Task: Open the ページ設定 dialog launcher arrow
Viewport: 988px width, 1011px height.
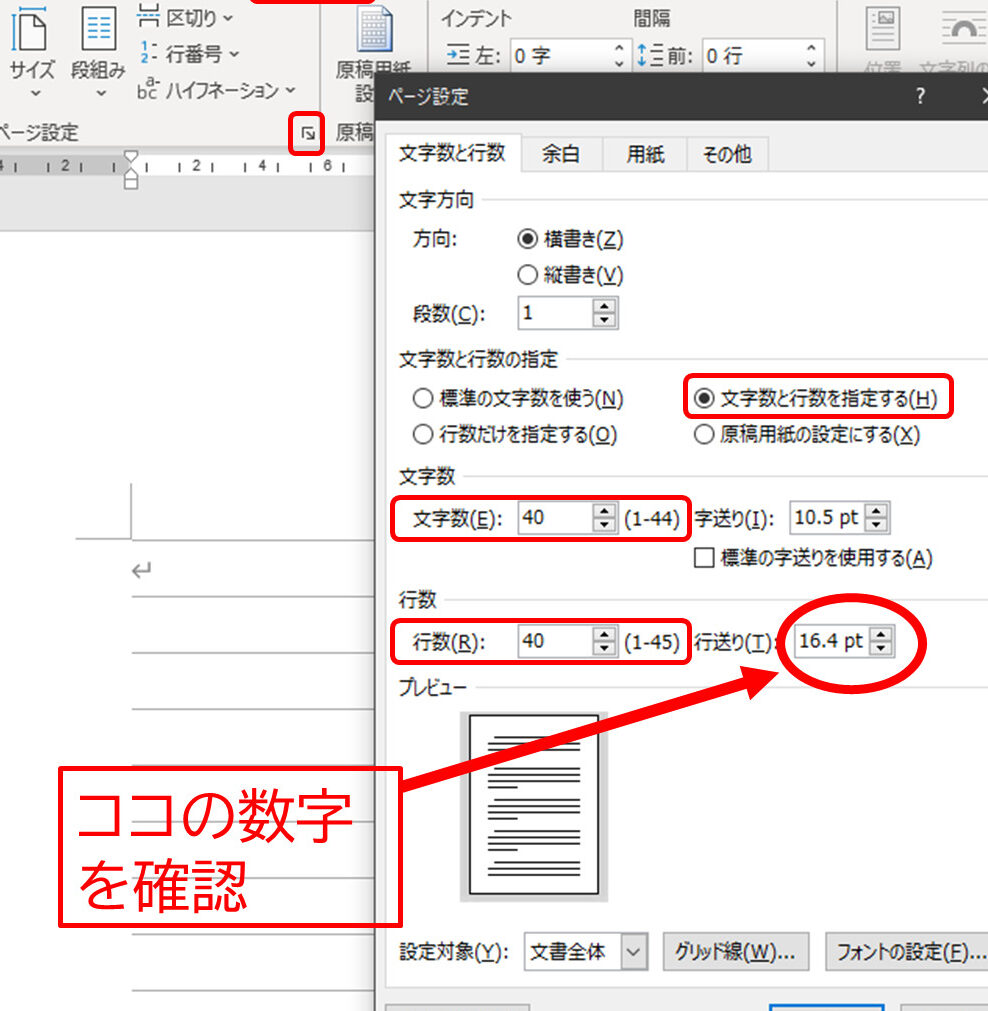Action: click(x=306, y=133)
